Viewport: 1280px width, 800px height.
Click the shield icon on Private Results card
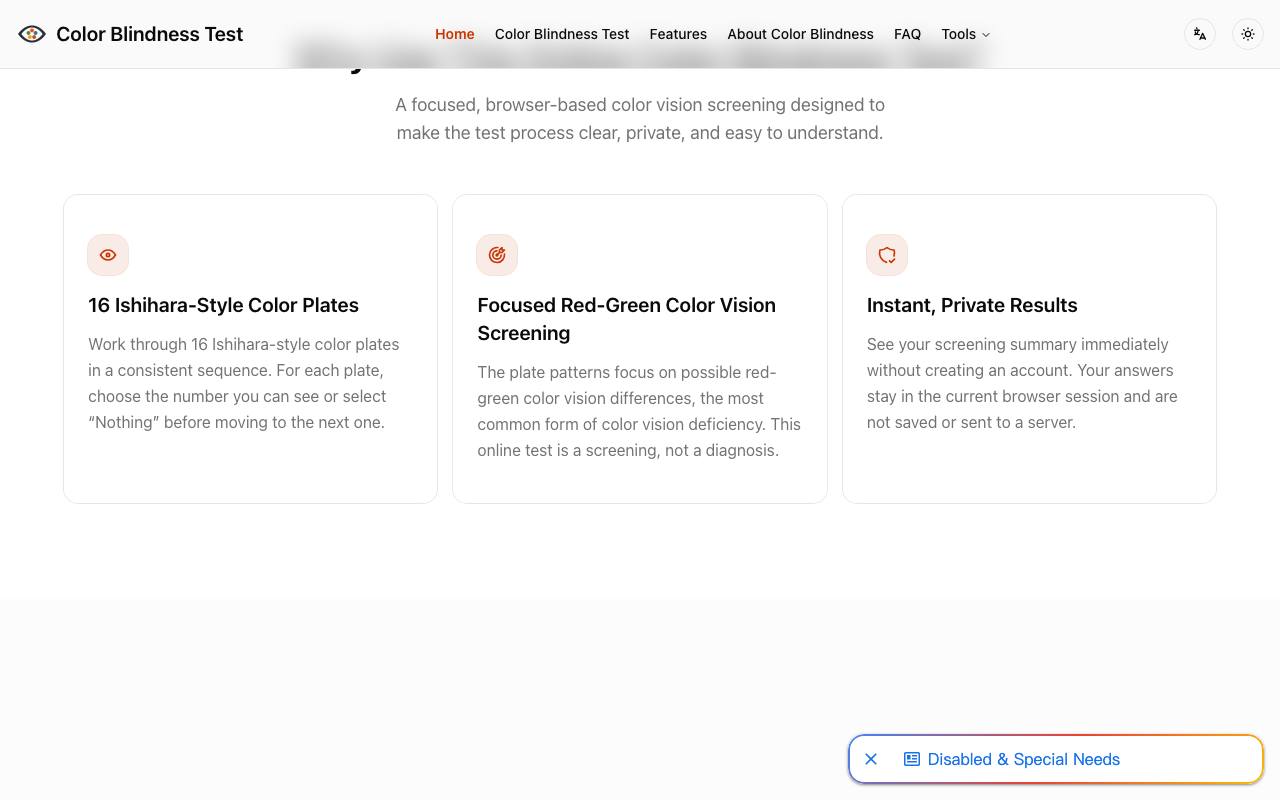click(887, 255)
